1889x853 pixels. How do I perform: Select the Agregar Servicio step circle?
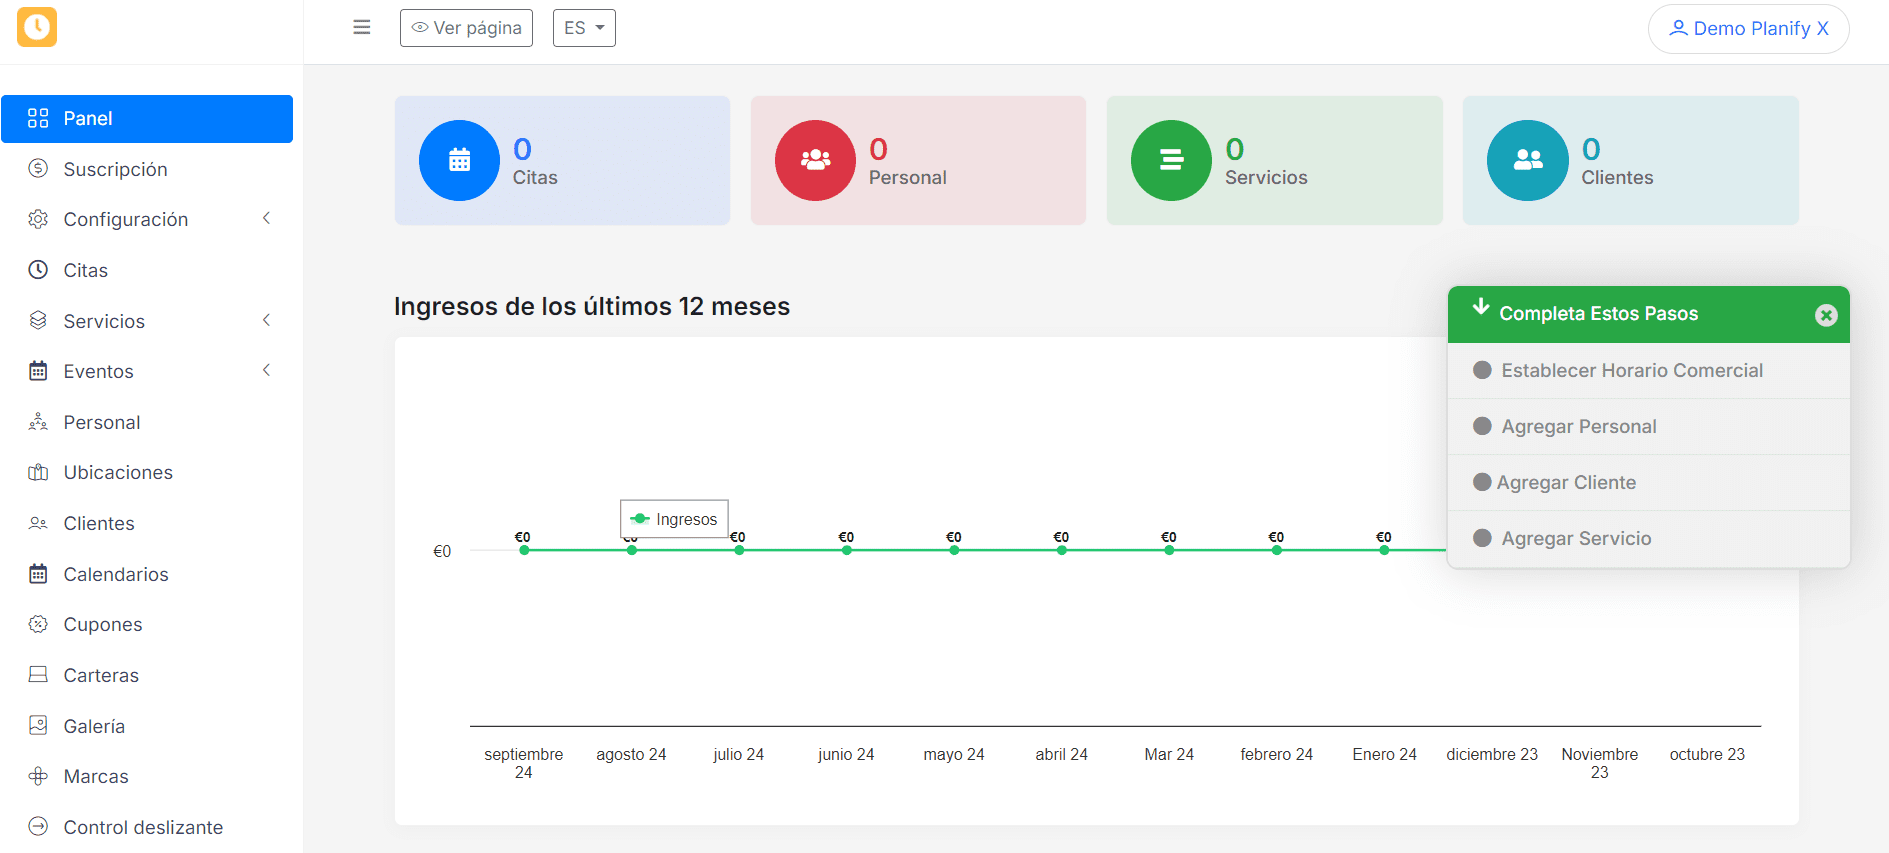tap(1482, 538)
